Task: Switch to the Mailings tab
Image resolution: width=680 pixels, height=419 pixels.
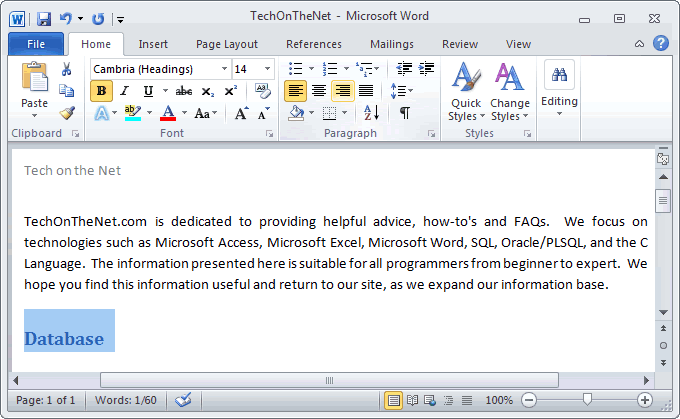Action: [x=392, y=44]
